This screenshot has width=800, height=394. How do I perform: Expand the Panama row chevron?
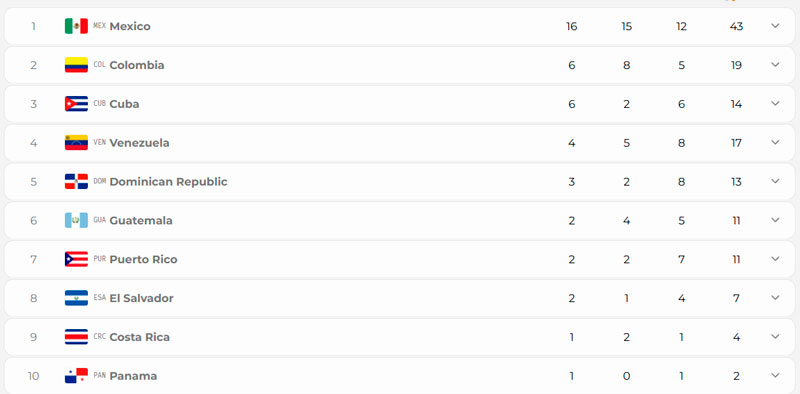775,375
